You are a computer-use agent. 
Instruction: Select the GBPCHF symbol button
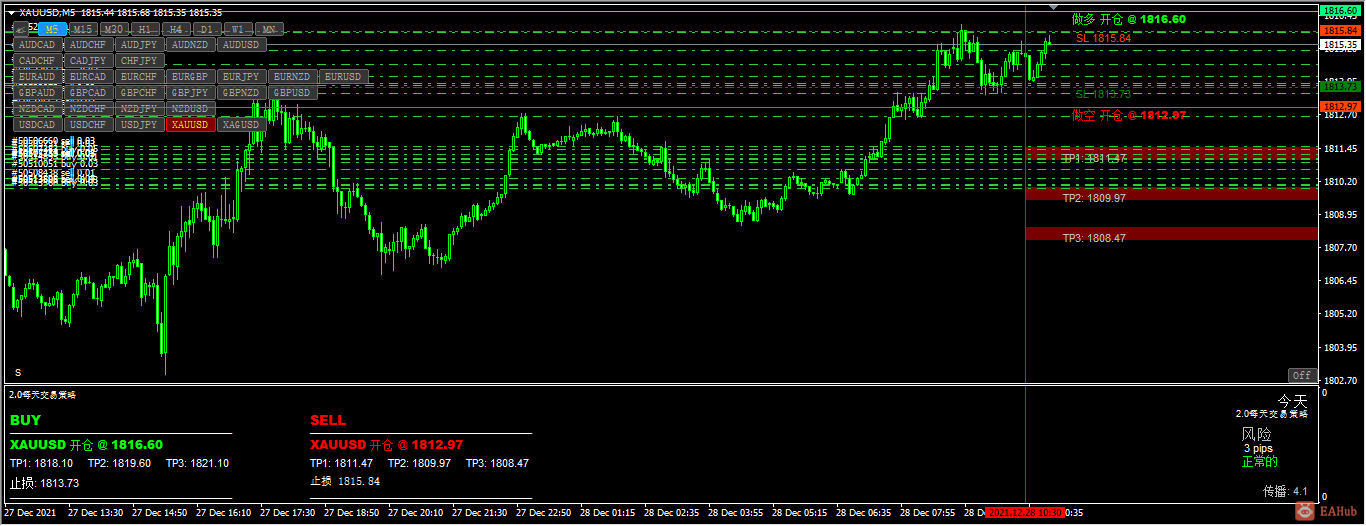click(x=140, y=93)
